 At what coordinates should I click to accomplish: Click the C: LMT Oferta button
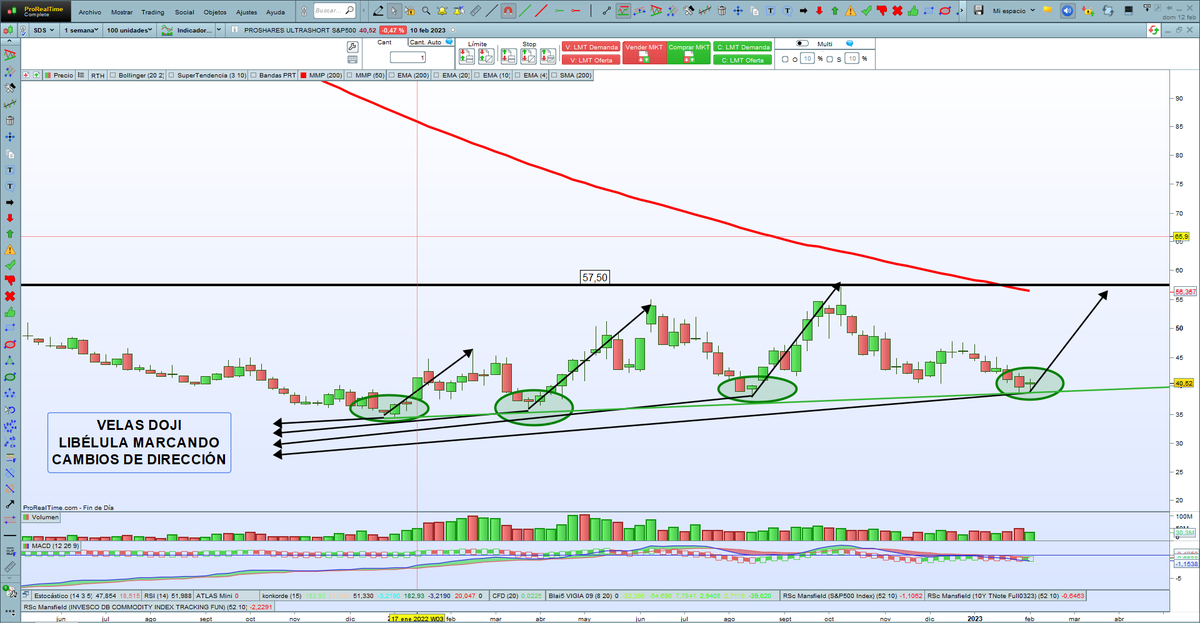[x=743, y=60]
